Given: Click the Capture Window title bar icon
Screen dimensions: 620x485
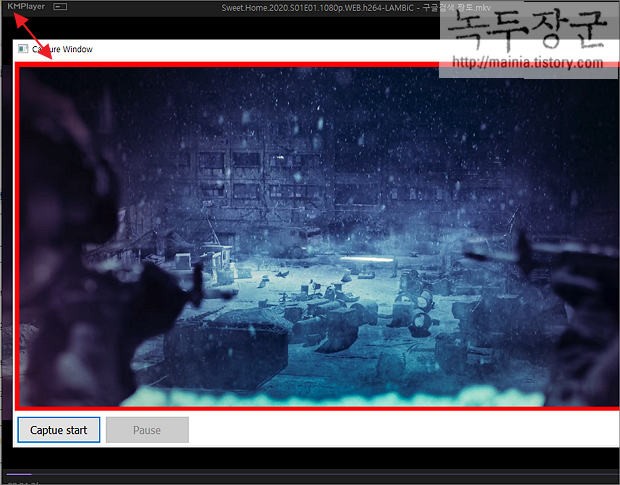Looking at the screenshot, I should click(23, 49).
